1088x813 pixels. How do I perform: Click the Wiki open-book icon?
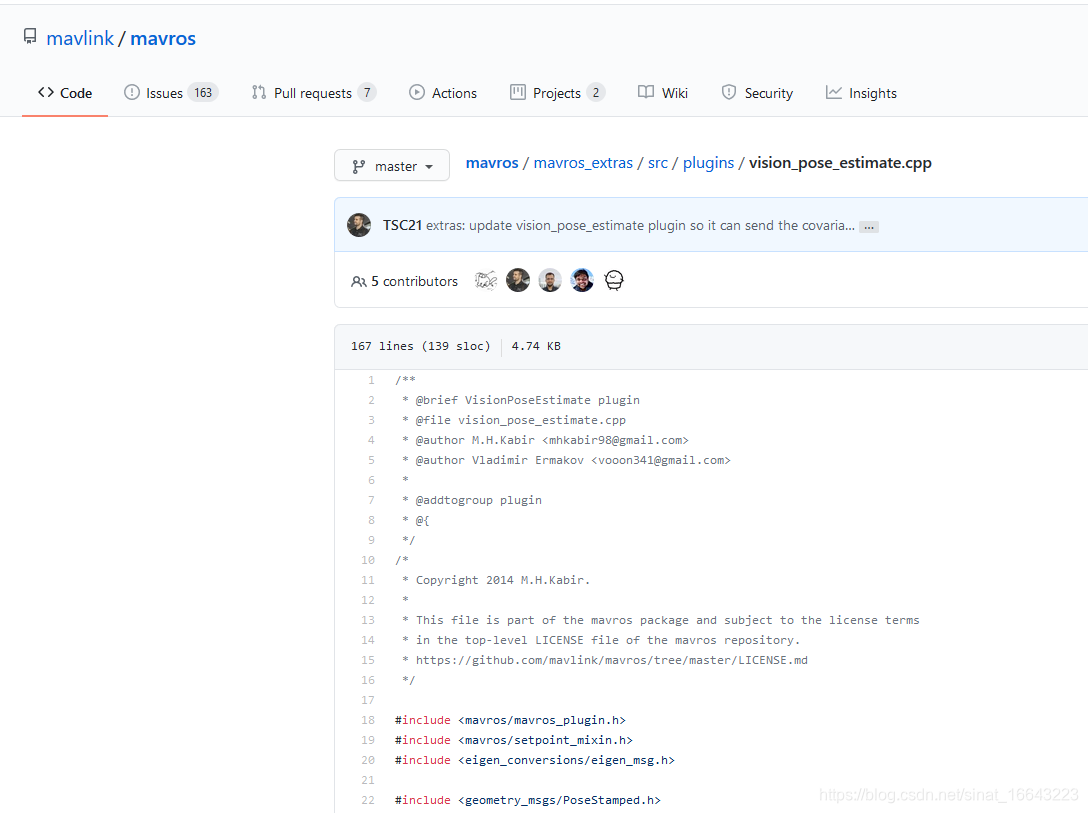coord(645,92)
